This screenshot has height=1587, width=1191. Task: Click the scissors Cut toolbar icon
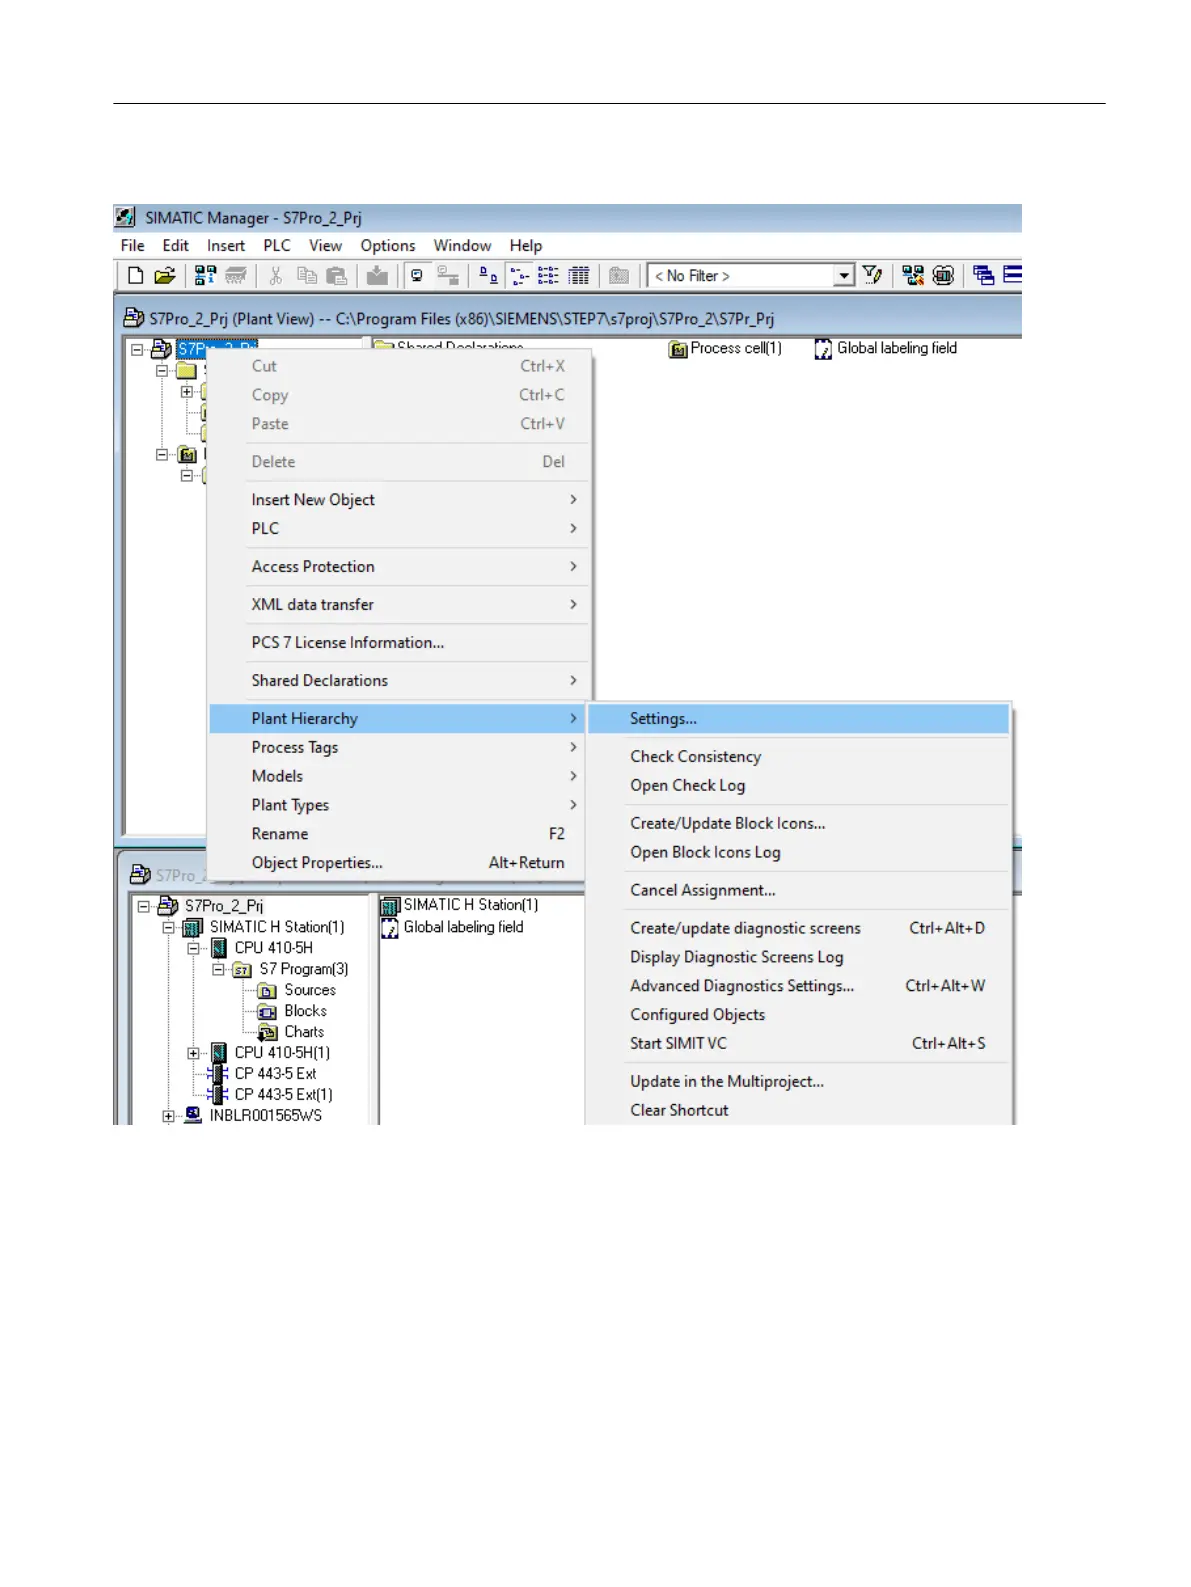click(x=276, y=275)
